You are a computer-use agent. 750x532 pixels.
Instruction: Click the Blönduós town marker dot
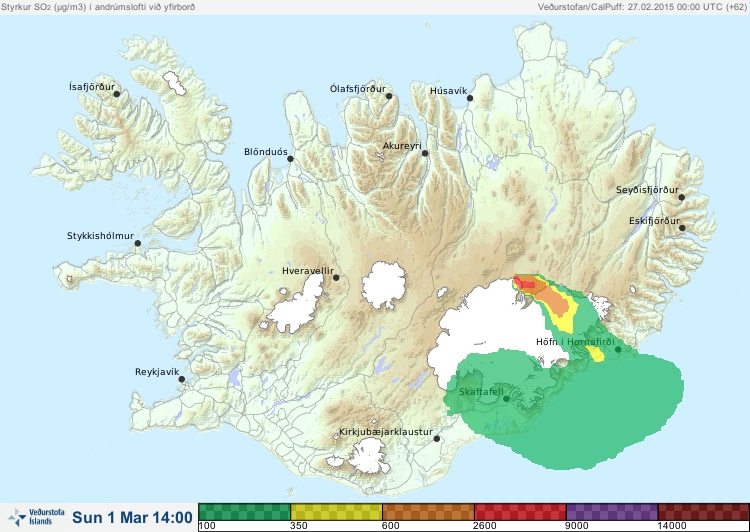pyautogui.click(x=290, y=159)
